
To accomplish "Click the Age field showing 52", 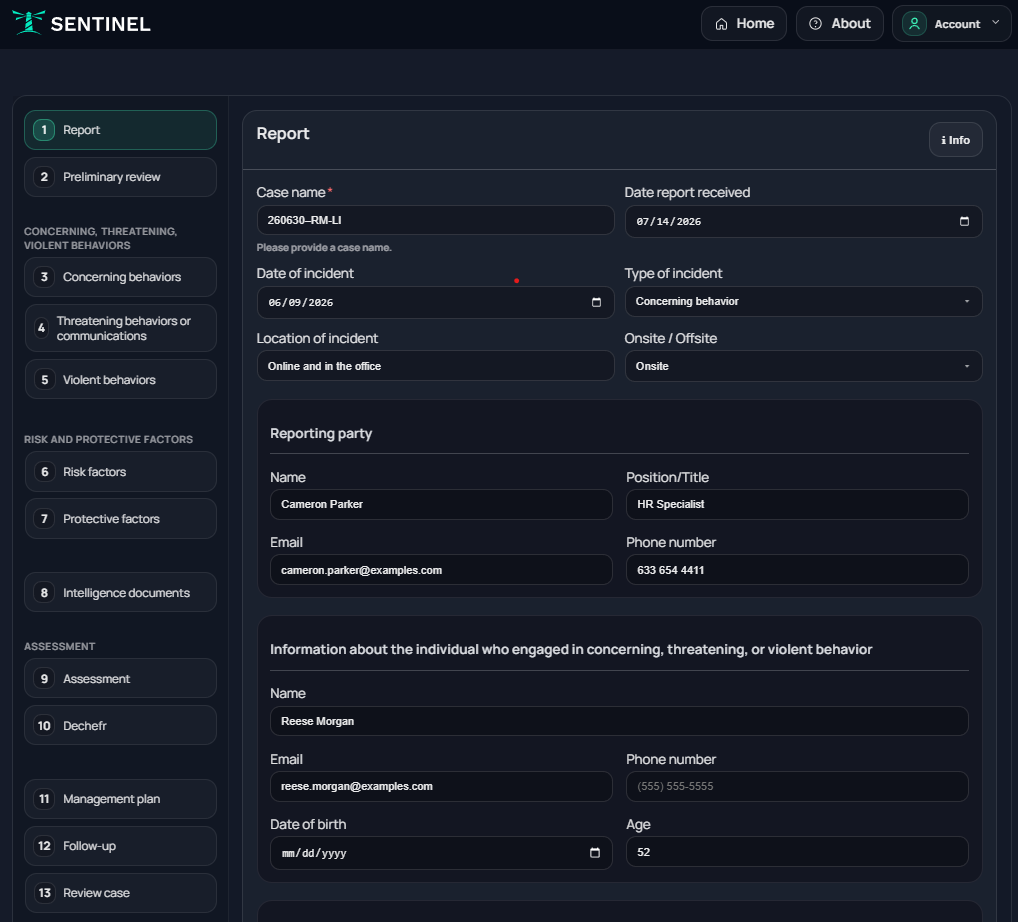I will [797, 851].
